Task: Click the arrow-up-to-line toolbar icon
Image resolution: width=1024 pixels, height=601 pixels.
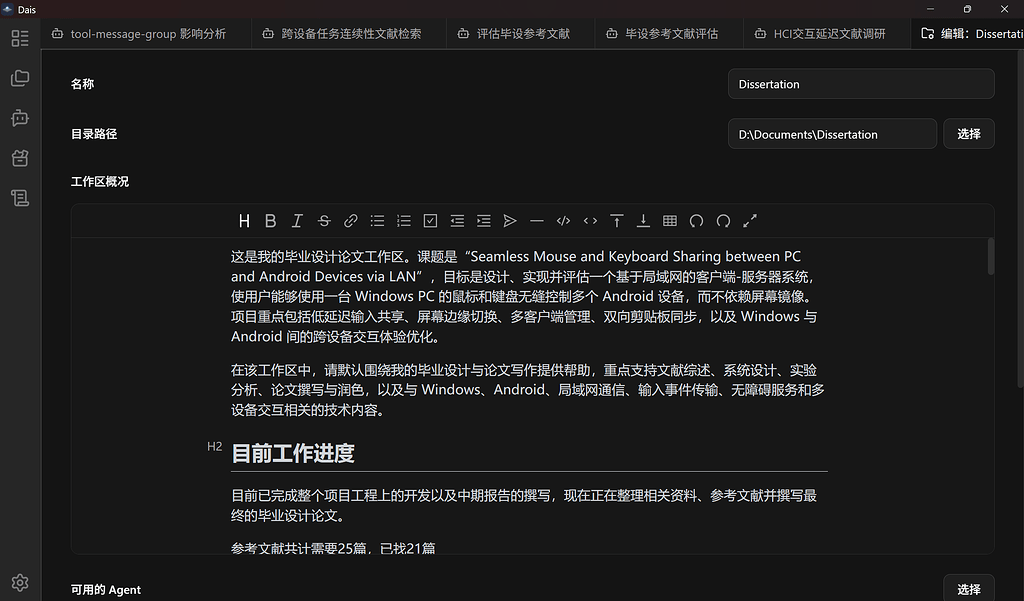Action: (x=616, y=221)
